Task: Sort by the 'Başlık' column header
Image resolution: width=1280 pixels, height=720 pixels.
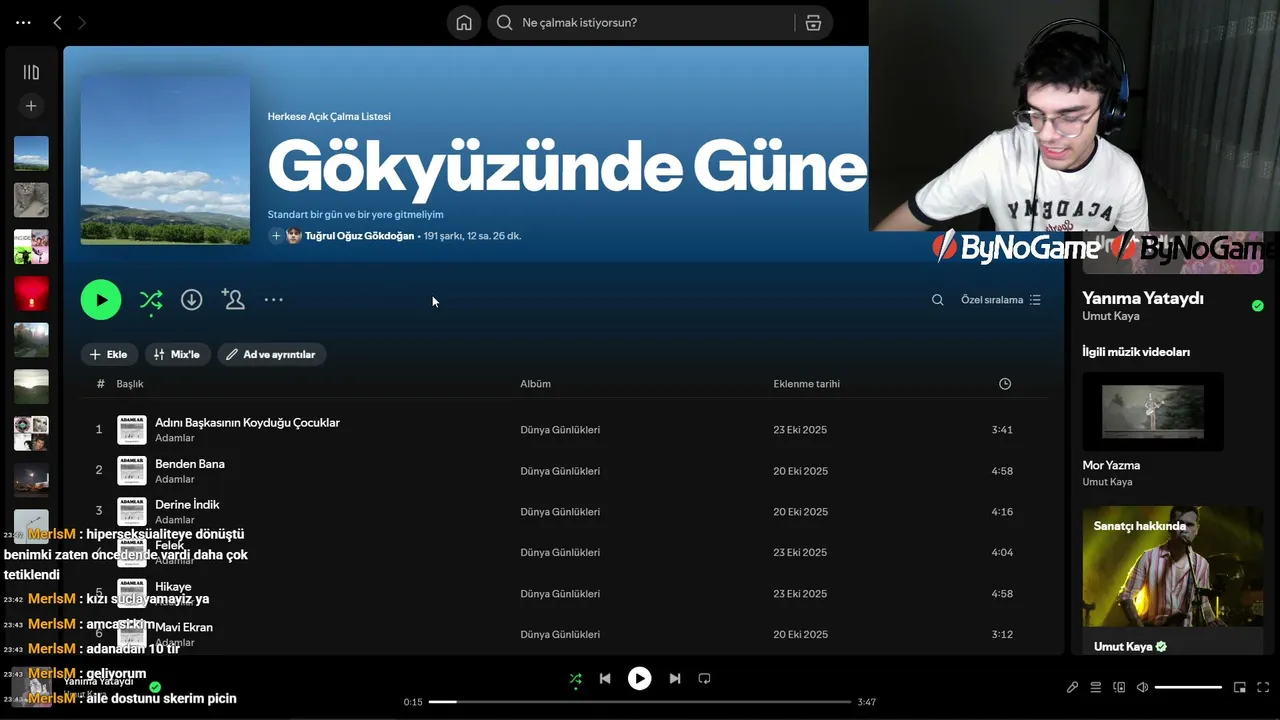Action: [130, 384]
